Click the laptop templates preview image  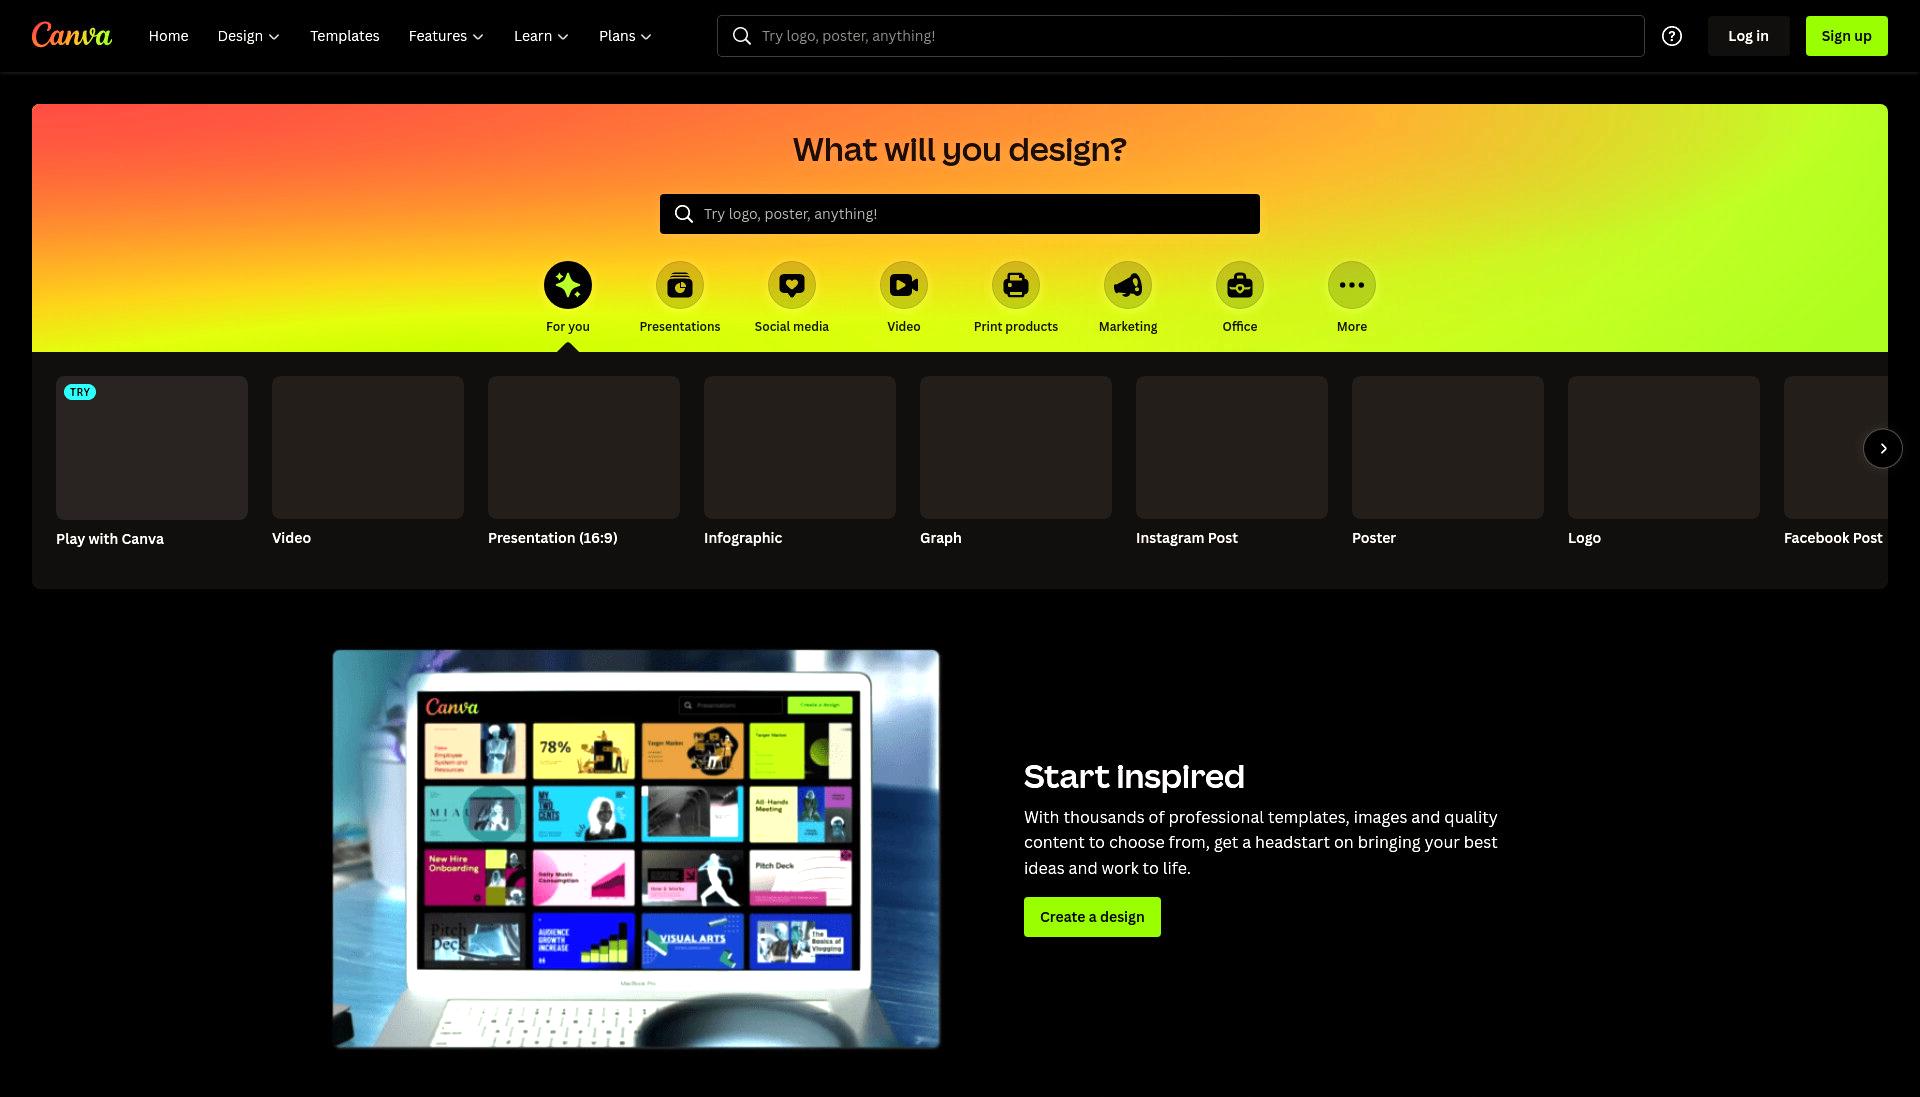[636, 849]
